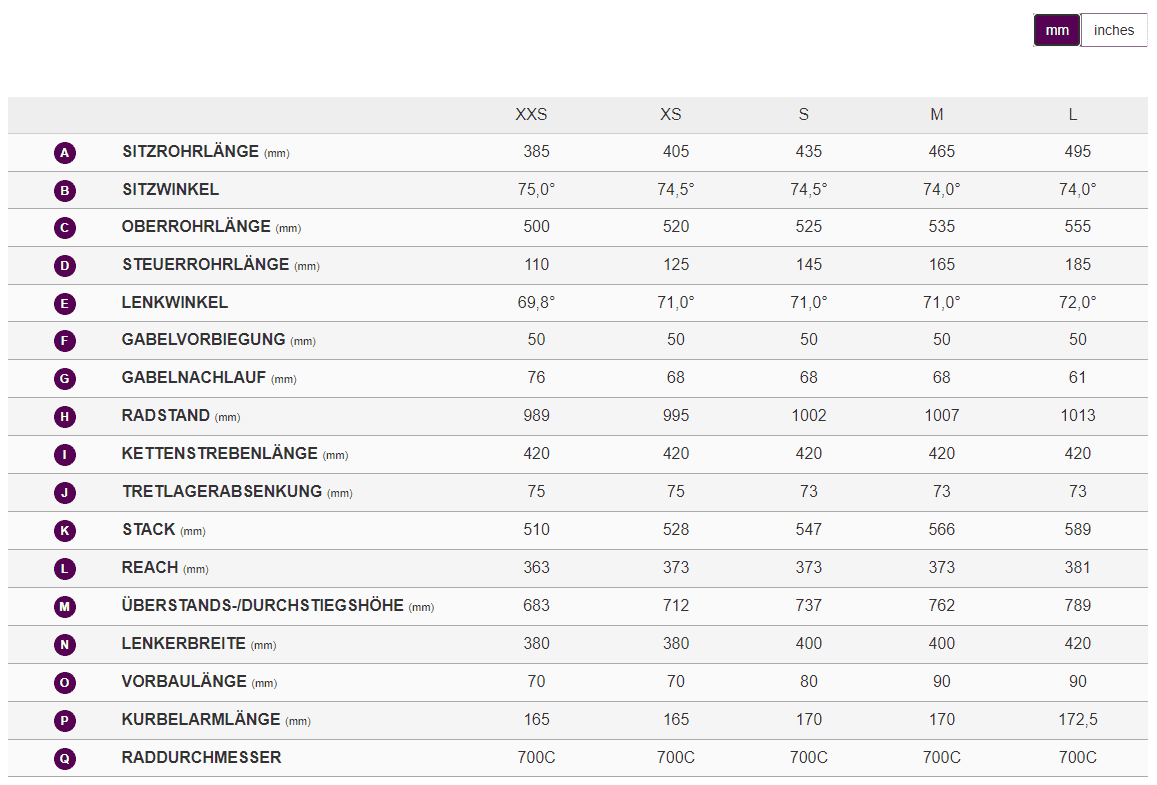Click the SITZROHRLÄNGE row label
The image size is (1157, 785).
pyautogui.click(x=190, y=151)
